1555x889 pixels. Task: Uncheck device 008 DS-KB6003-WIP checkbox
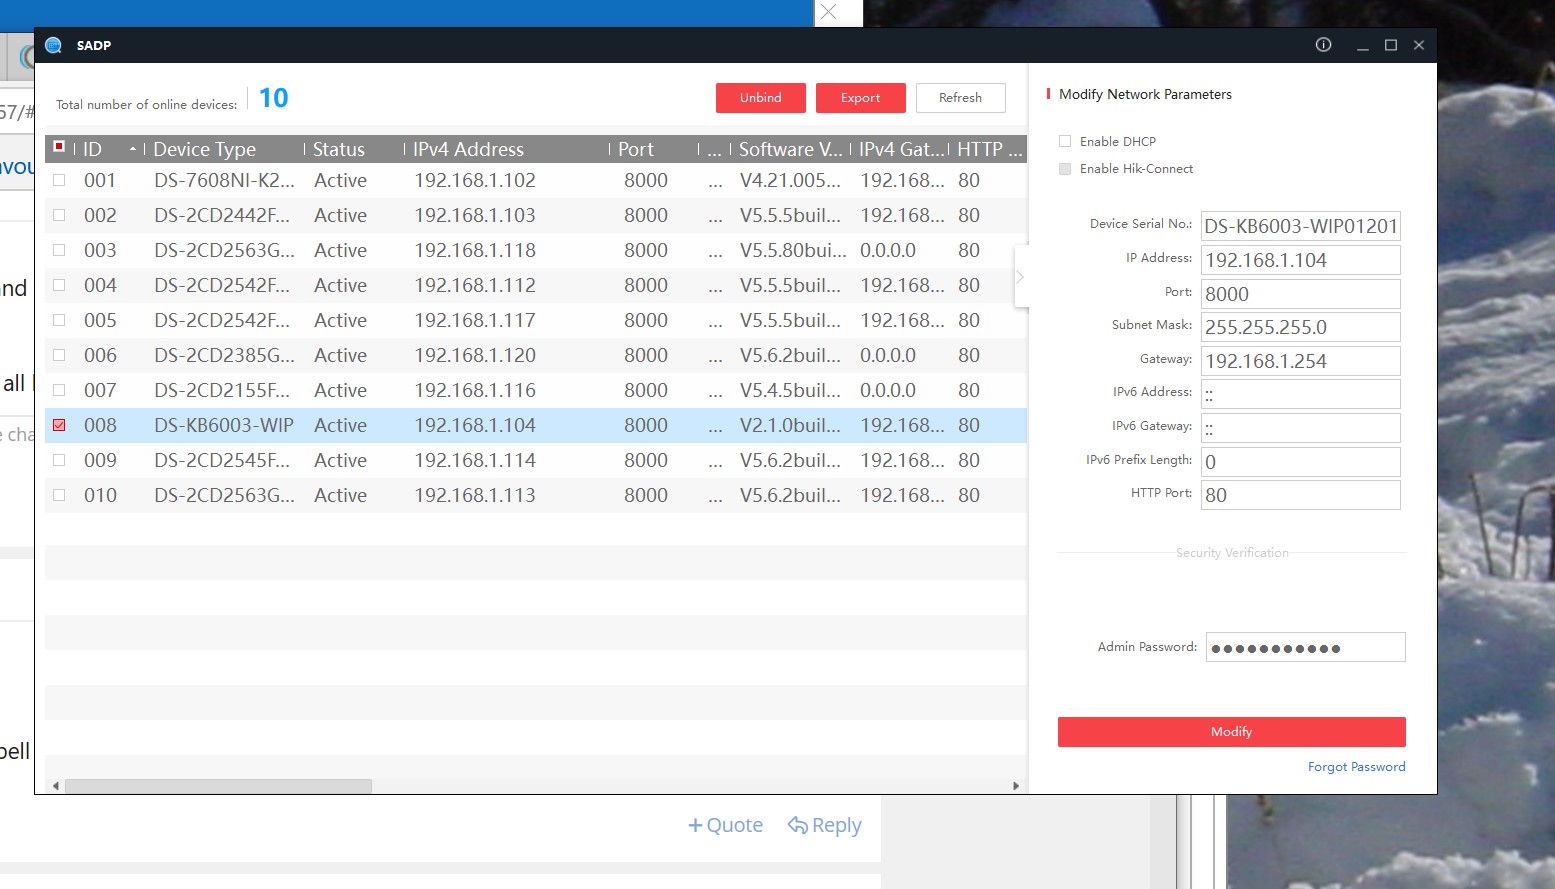pyautogui.click(x=59, y=425)
